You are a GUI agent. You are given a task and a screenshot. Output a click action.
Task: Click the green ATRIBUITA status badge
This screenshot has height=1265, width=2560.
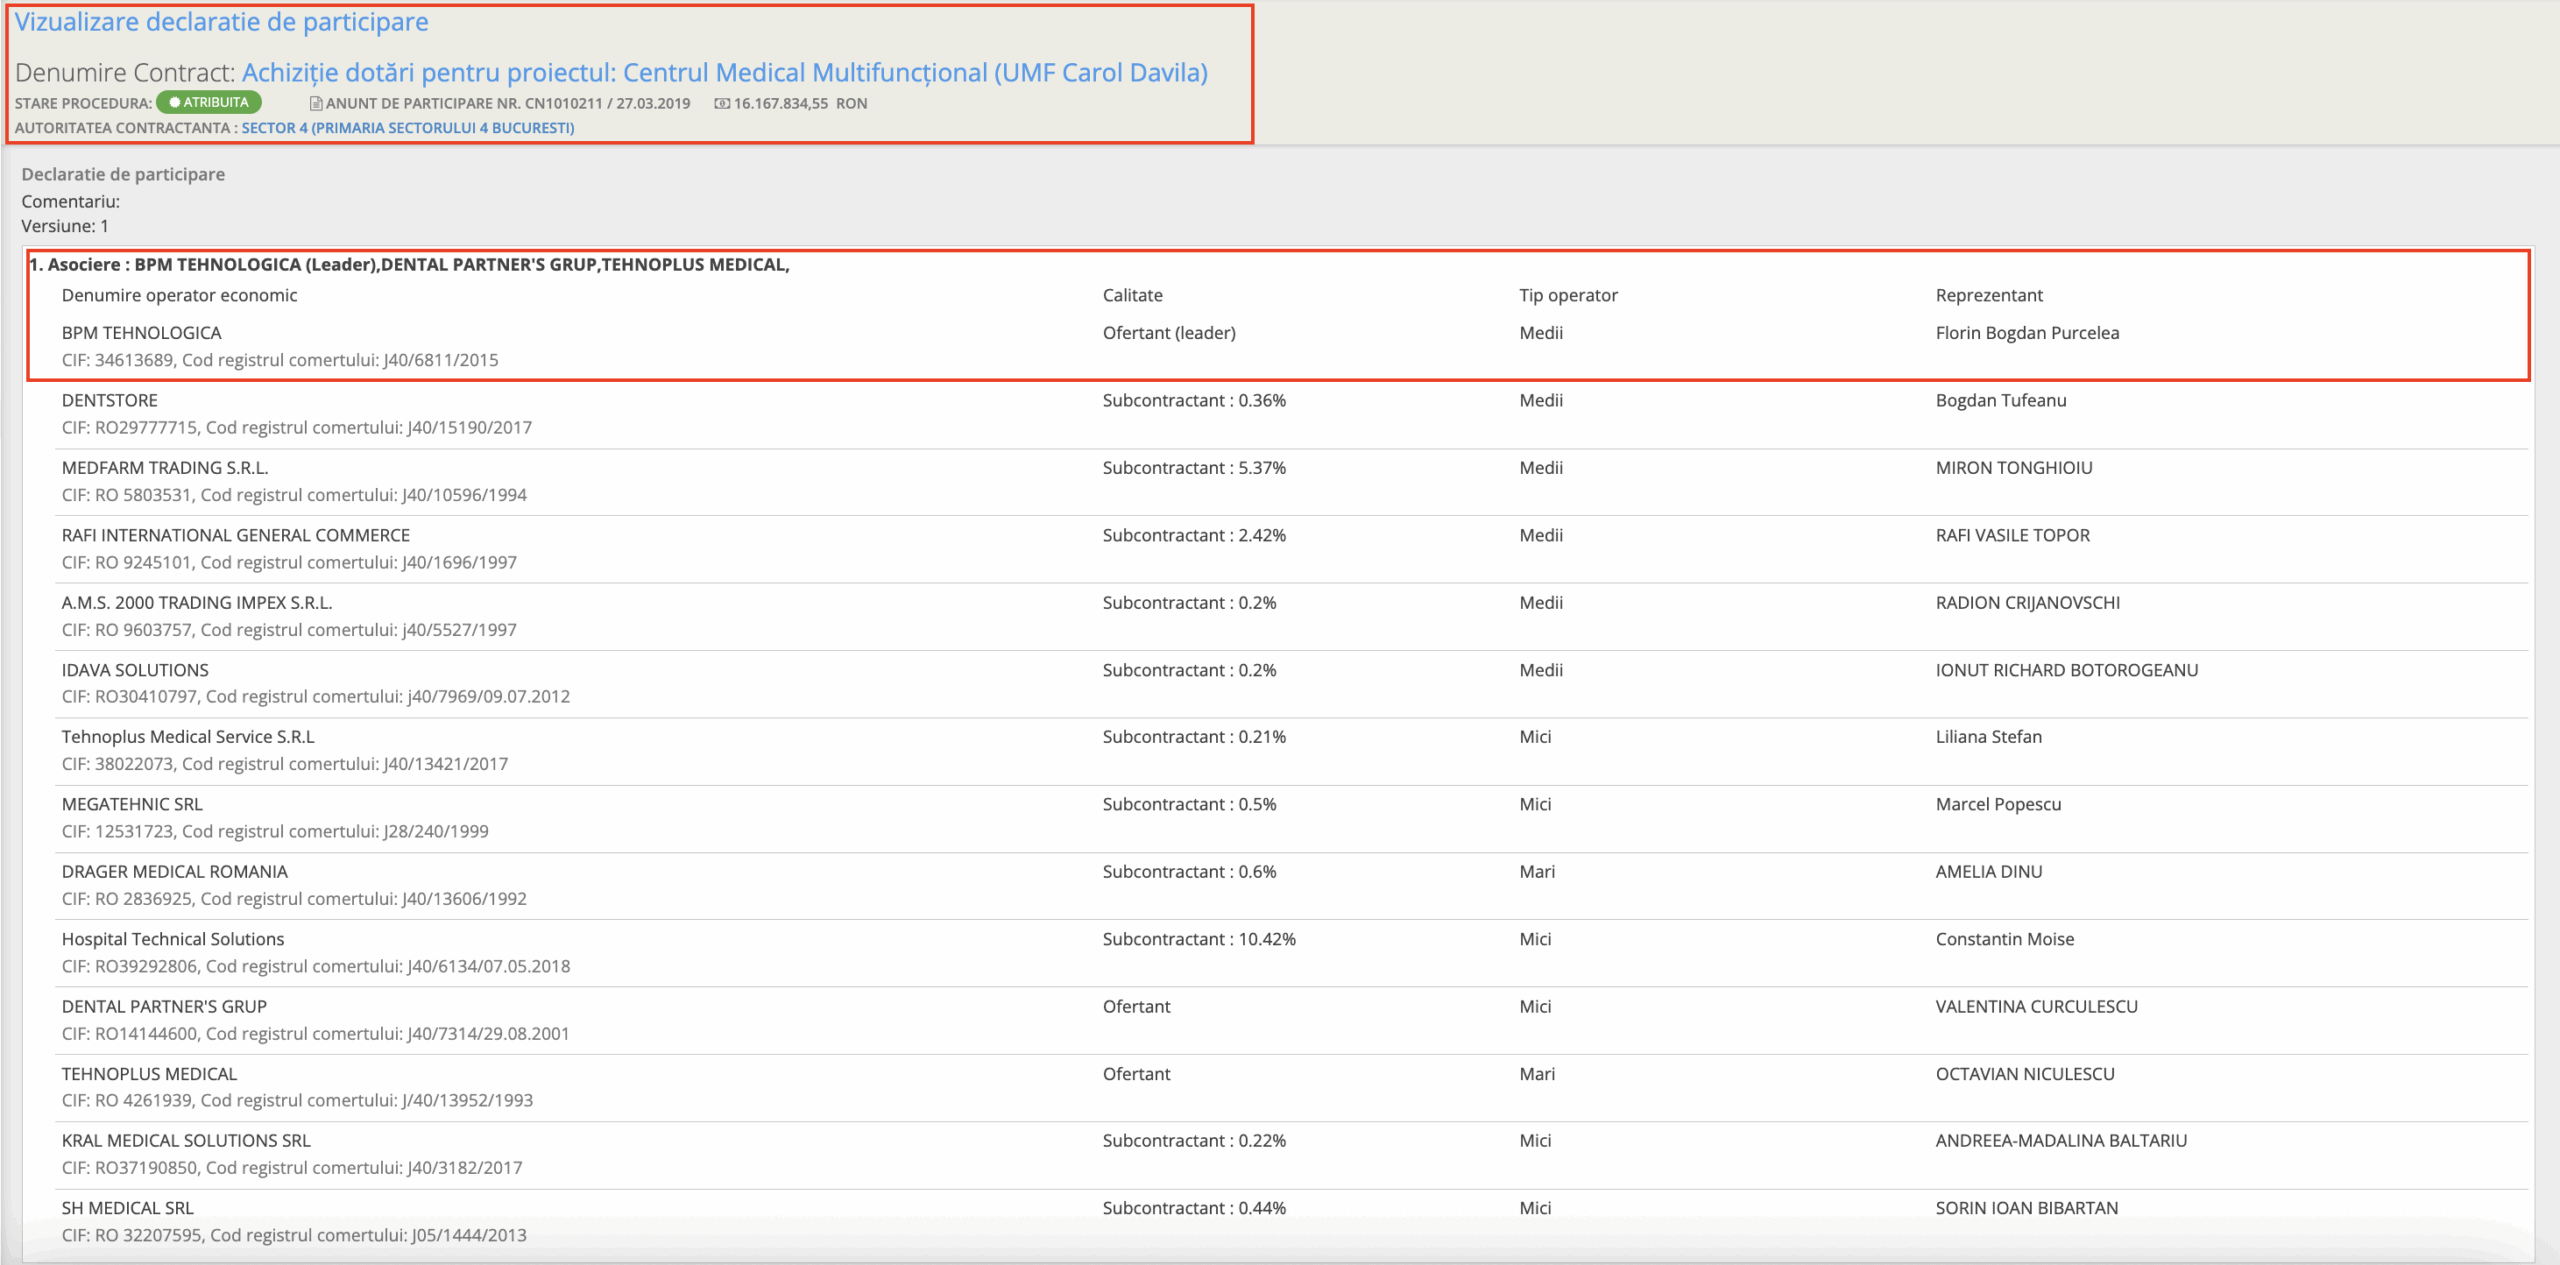(209, 102)
